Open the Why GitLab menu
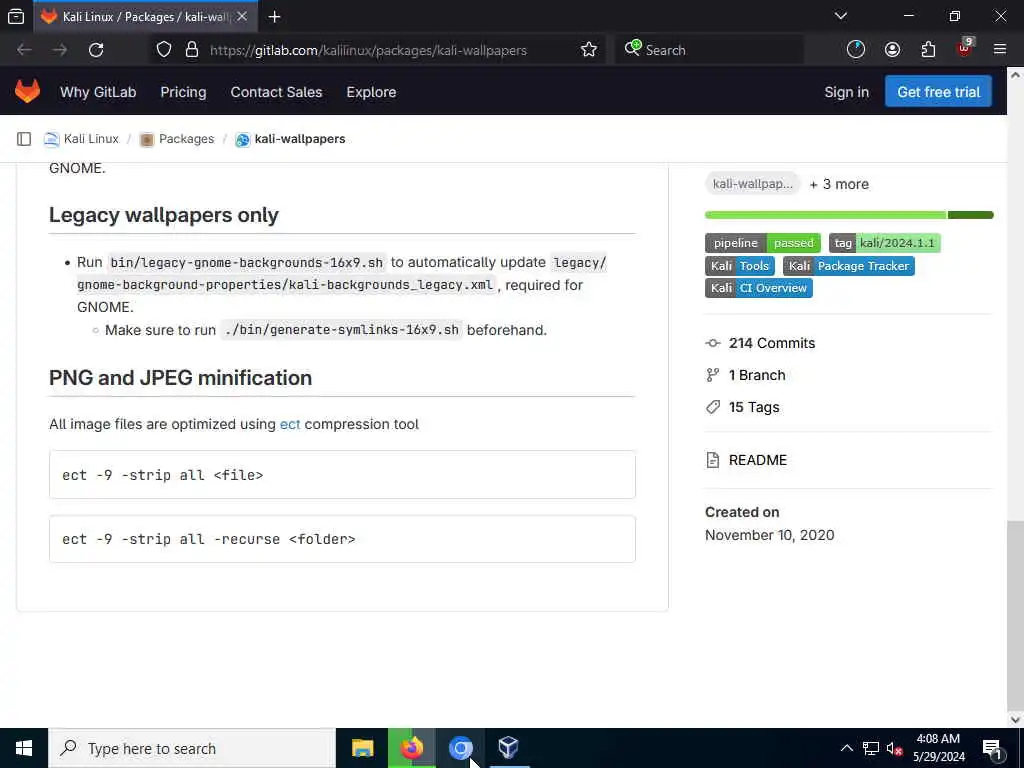Viewport: 1024px width, 768px height. pos(98,92)
